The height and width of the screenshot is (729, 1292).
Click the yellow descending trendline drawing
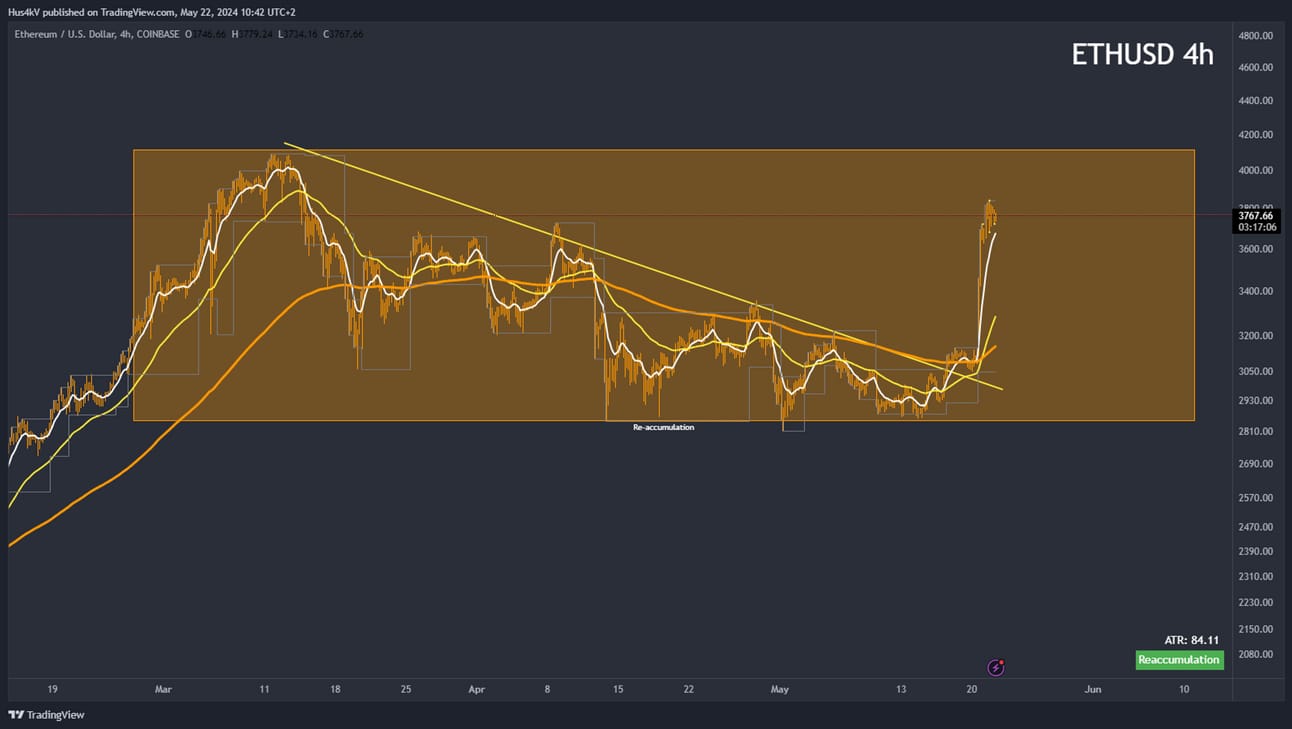640,265
